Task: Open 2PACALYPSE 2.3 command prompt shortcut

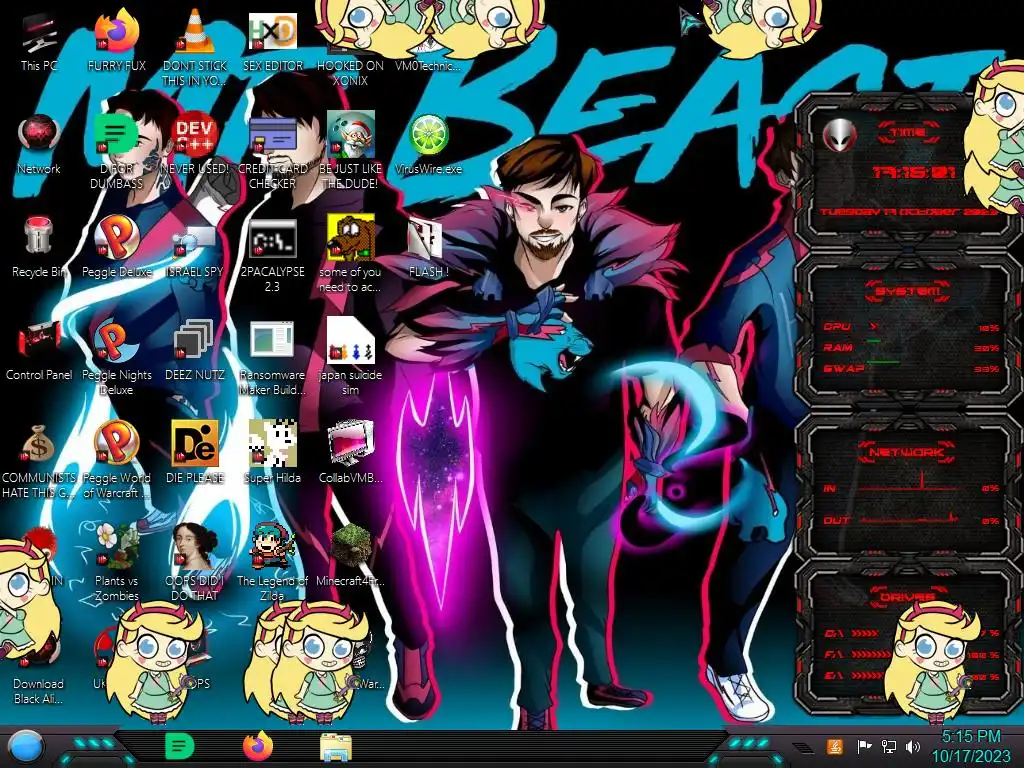Action: 272,255
